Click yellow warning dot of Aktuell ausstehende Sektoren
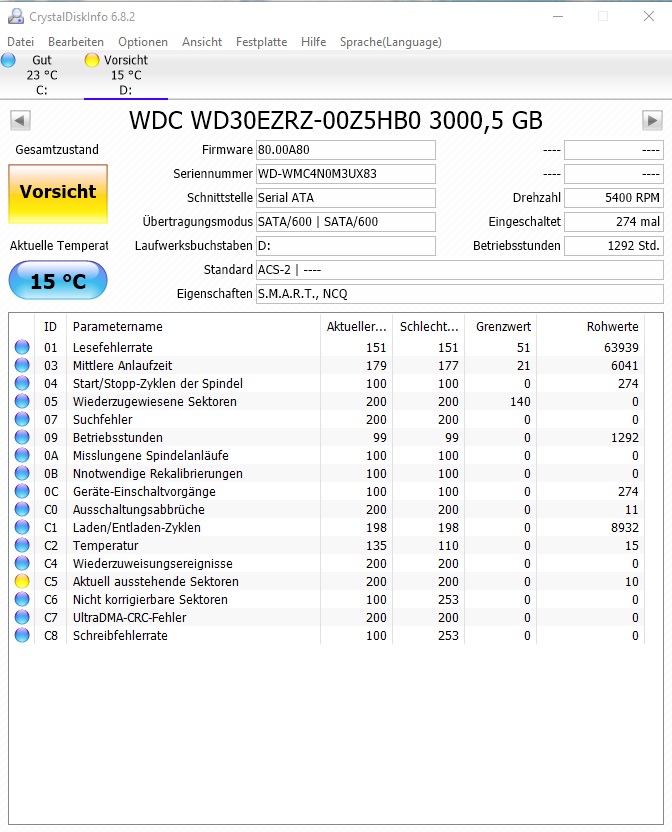This screenshot has width=672, height=832. tap(22, 582)
